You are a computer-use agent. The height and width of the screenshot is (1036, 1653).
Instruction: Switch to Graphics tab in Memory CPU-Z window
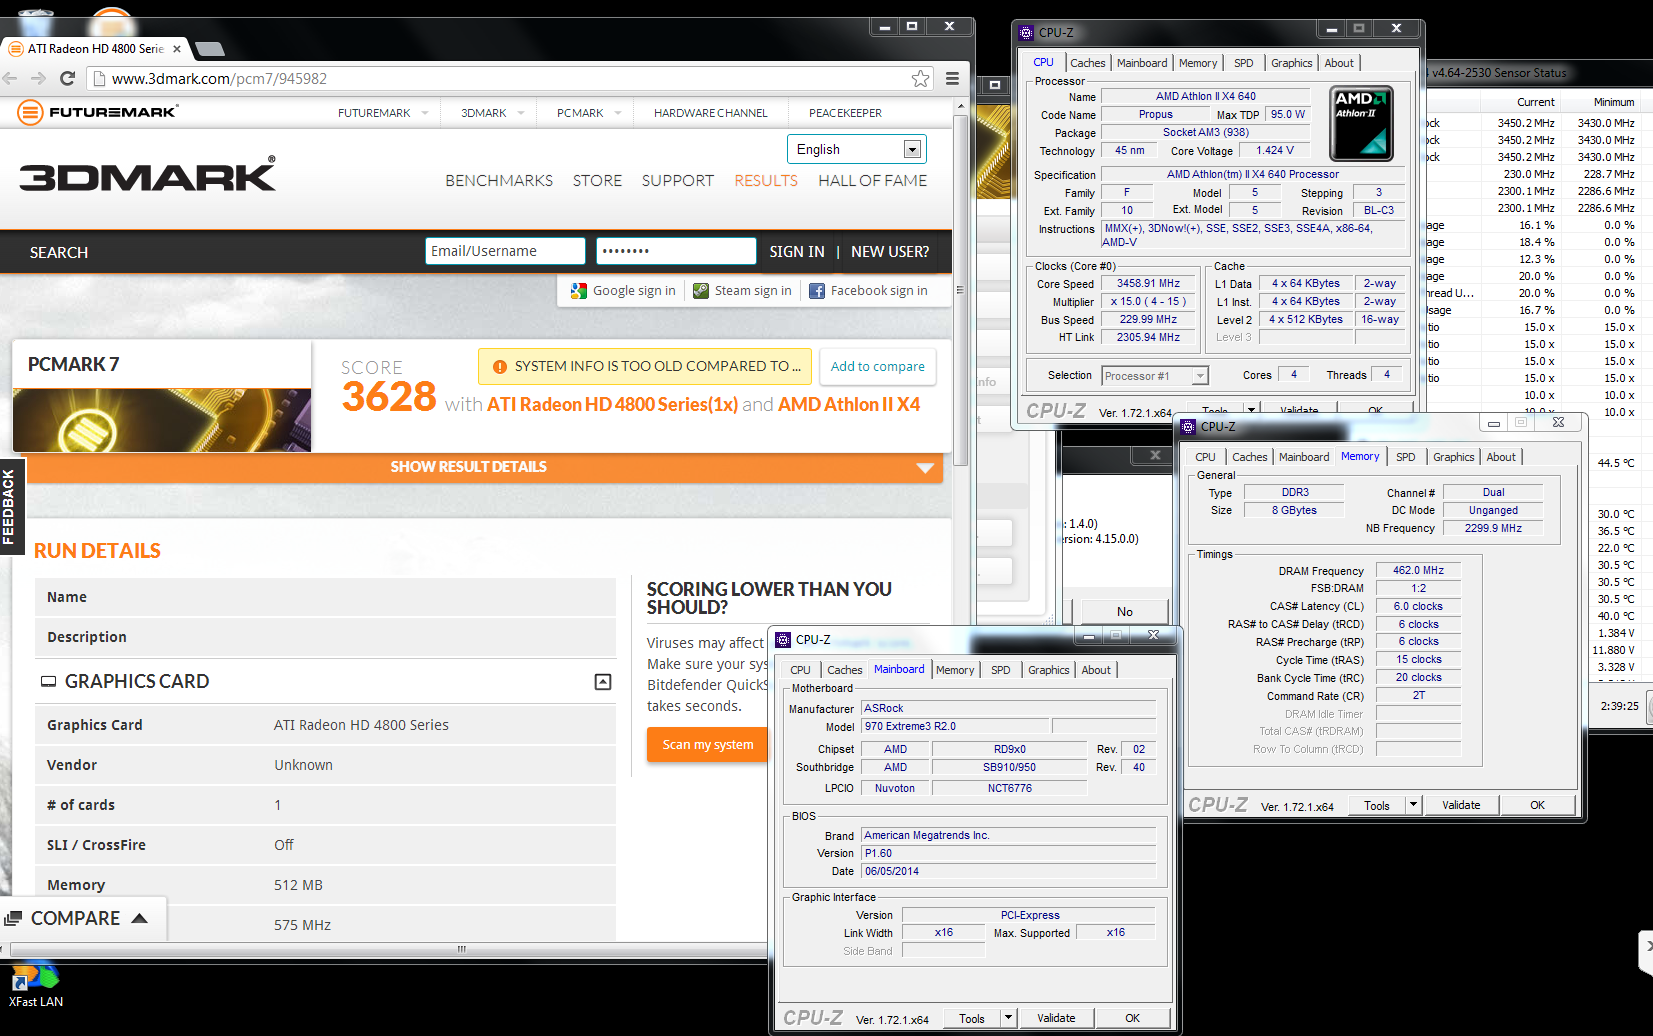(x=1453, y=457)
